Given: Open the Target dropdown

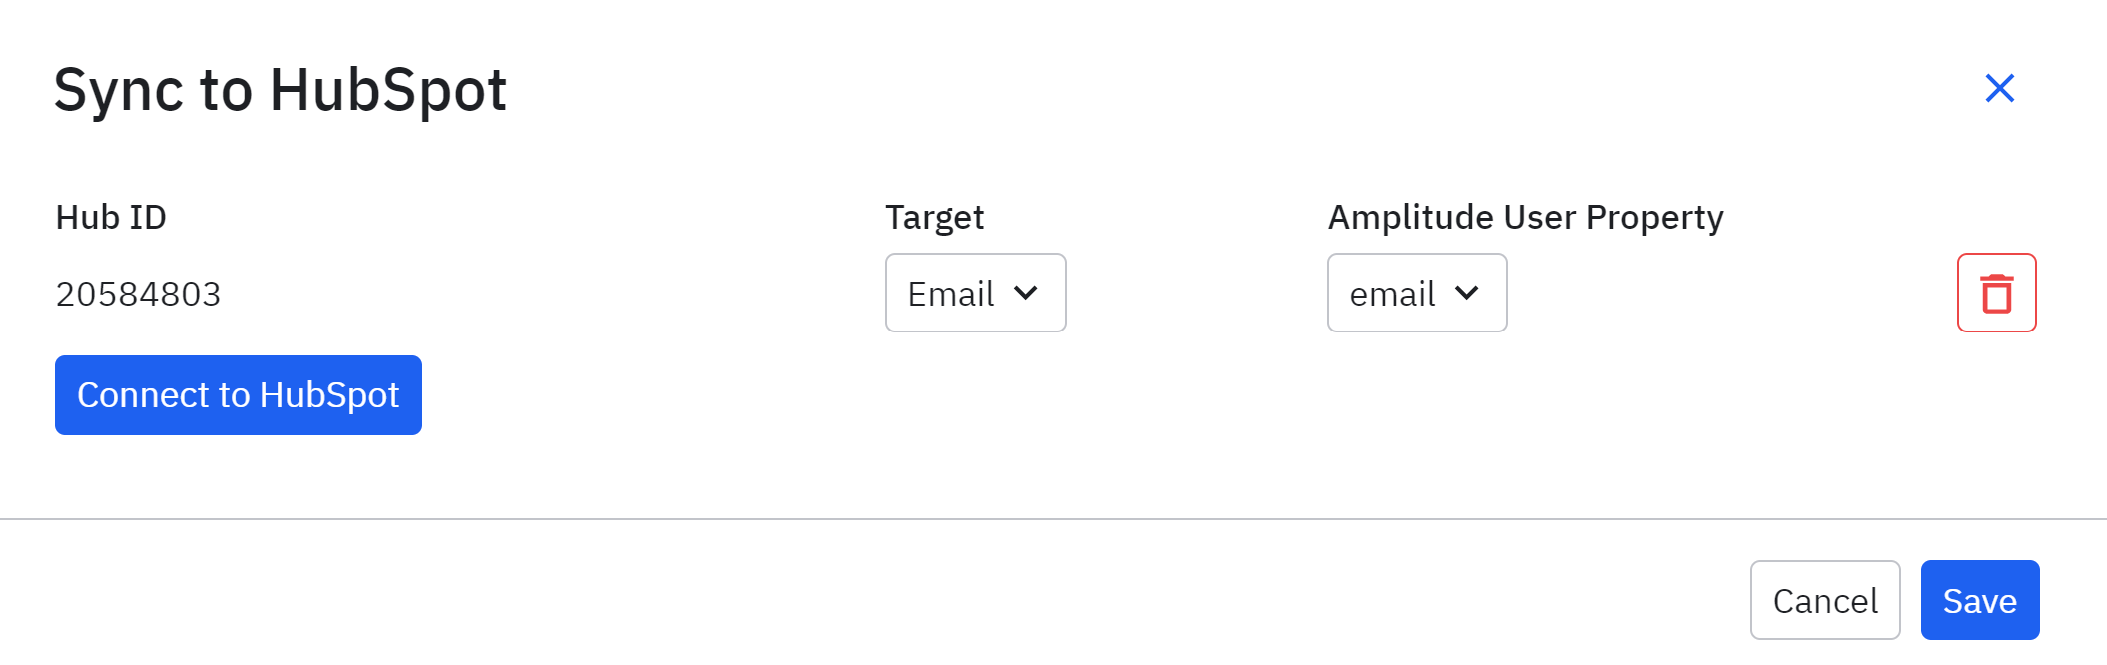Looking at the screenshot, I should click(x=975, y=293).
